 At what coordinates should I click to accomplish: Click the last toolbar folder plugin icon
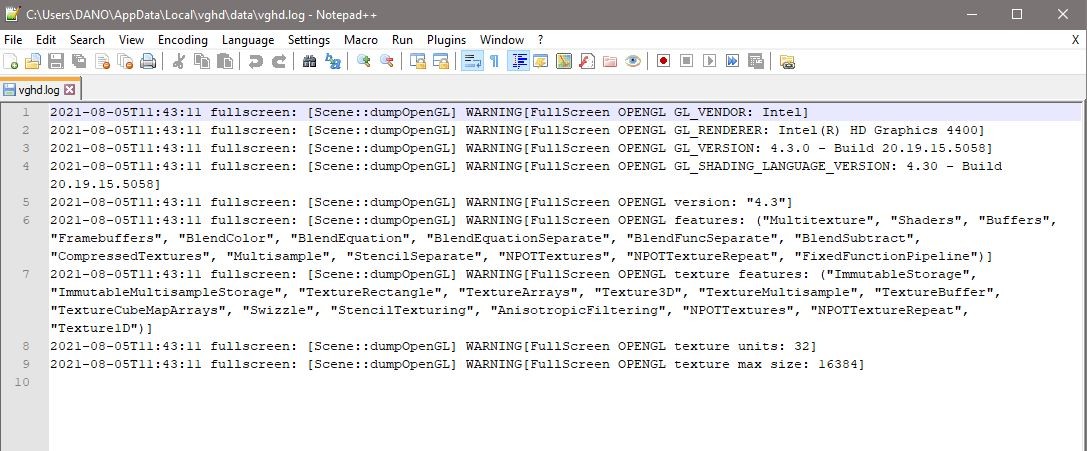tap(787, 62)
